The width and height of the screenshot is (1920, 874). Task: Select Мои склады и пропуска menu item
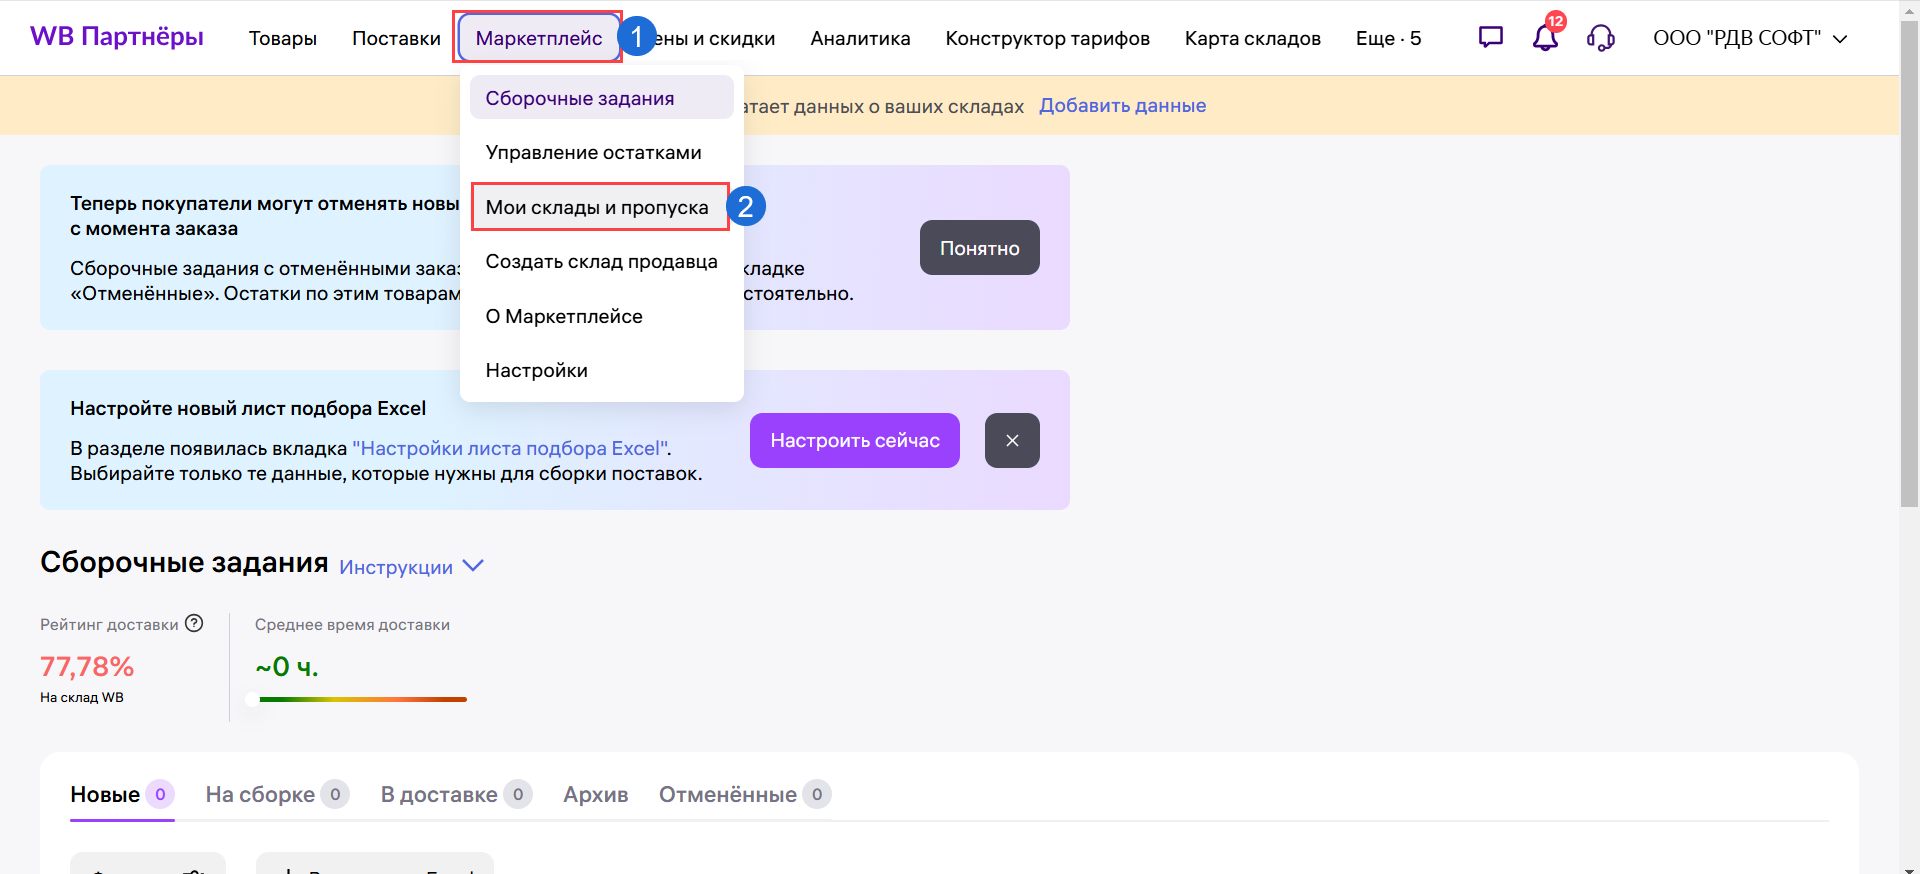600,207
